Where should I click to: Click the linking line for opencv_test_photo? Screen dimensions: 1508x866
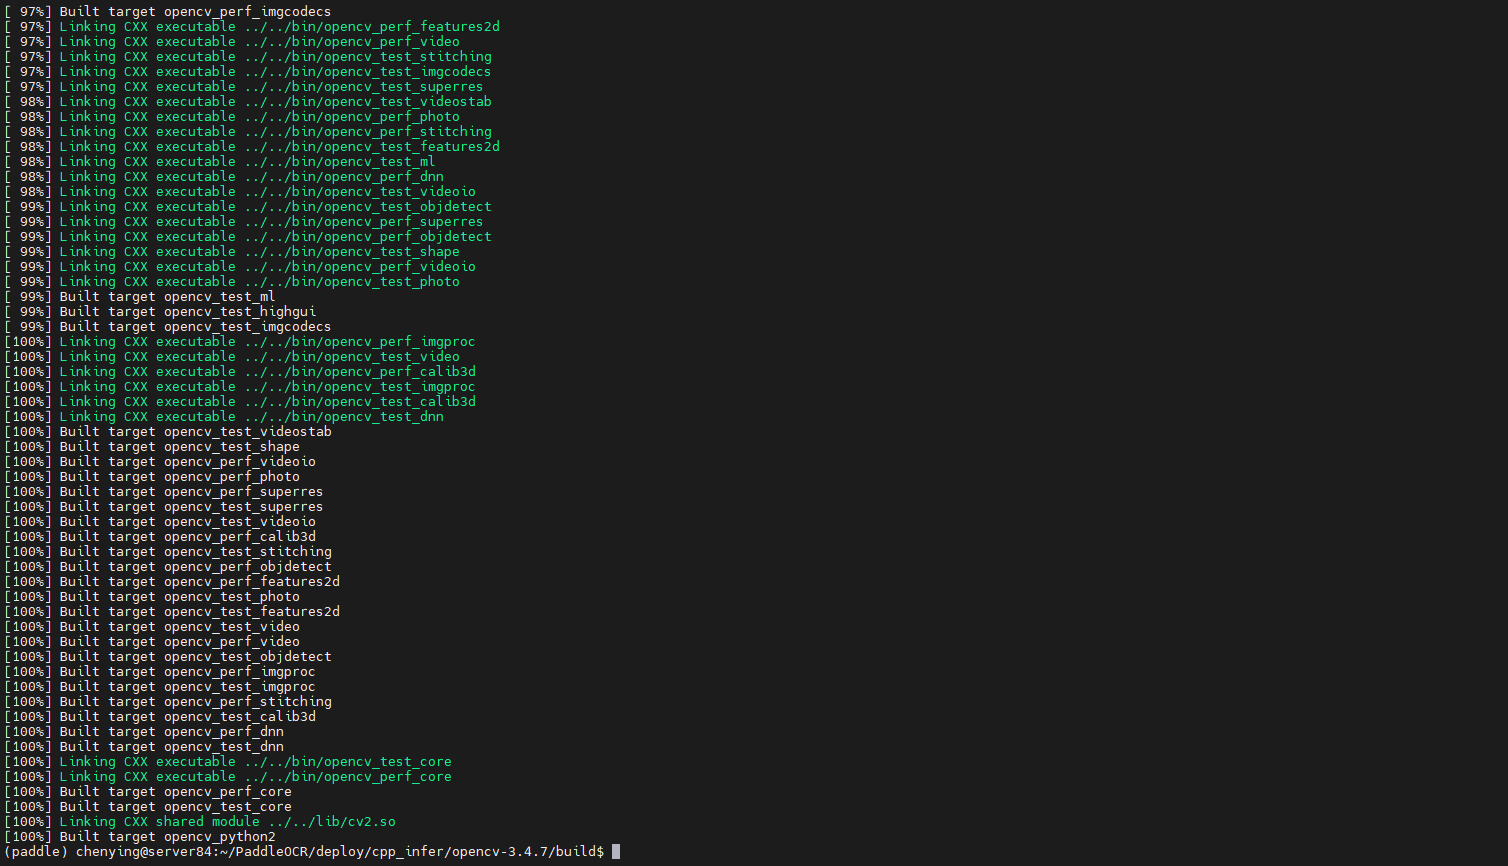tap(232, 282)
